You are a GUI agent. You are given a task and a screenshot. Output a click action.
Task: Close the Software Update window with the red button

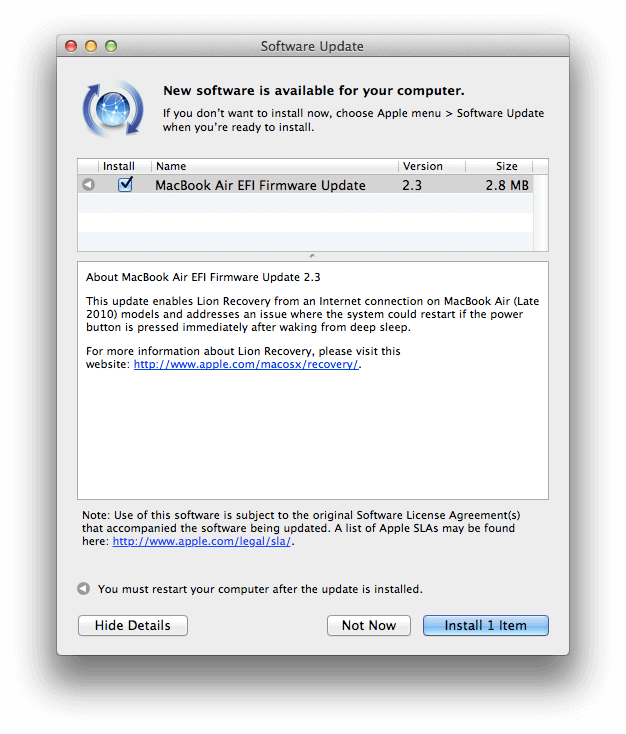(71, 46)
